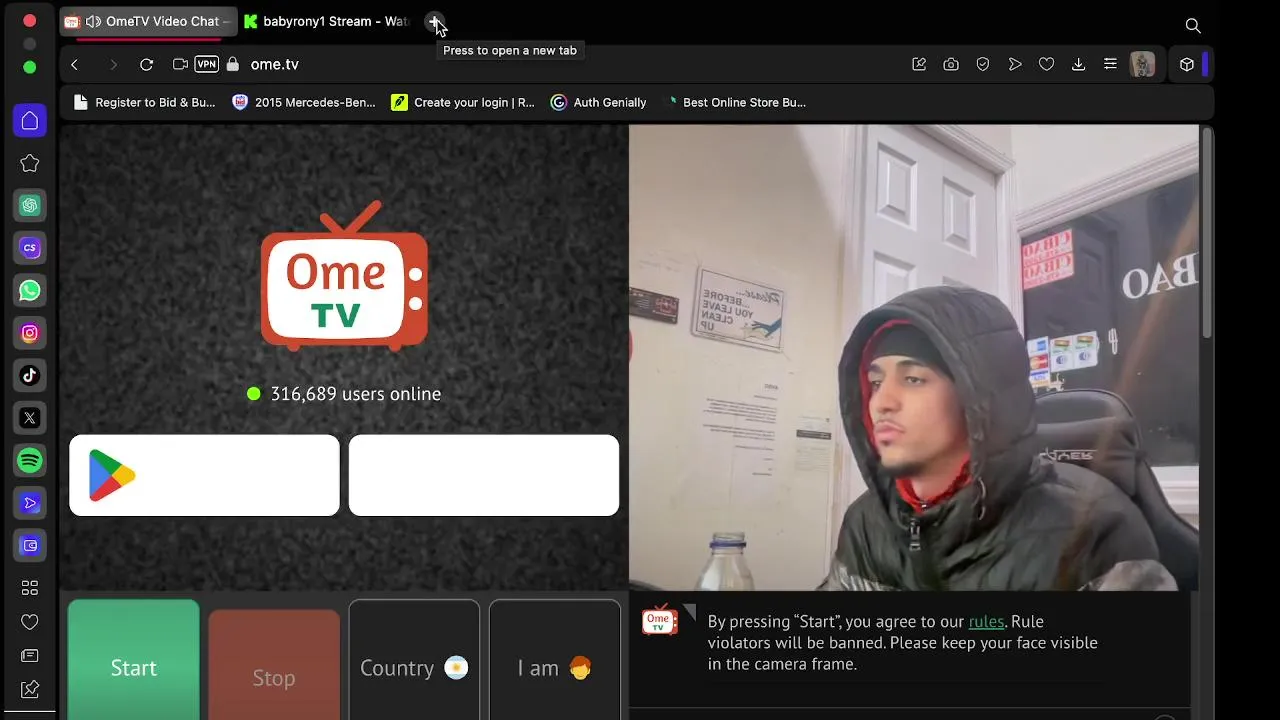This screenshot has width=1280, height=720.
Task: Click the page vertical scrollbar
Action: (x=1207, y=232)
